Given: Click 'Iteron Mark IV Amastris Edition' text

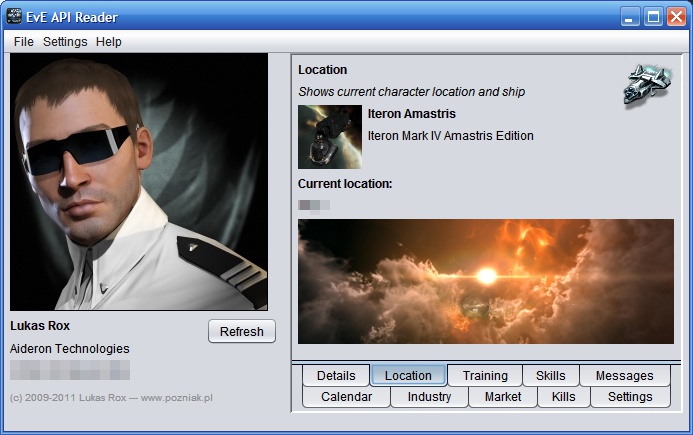Looking at the screenshot, I should pos(450,136).
